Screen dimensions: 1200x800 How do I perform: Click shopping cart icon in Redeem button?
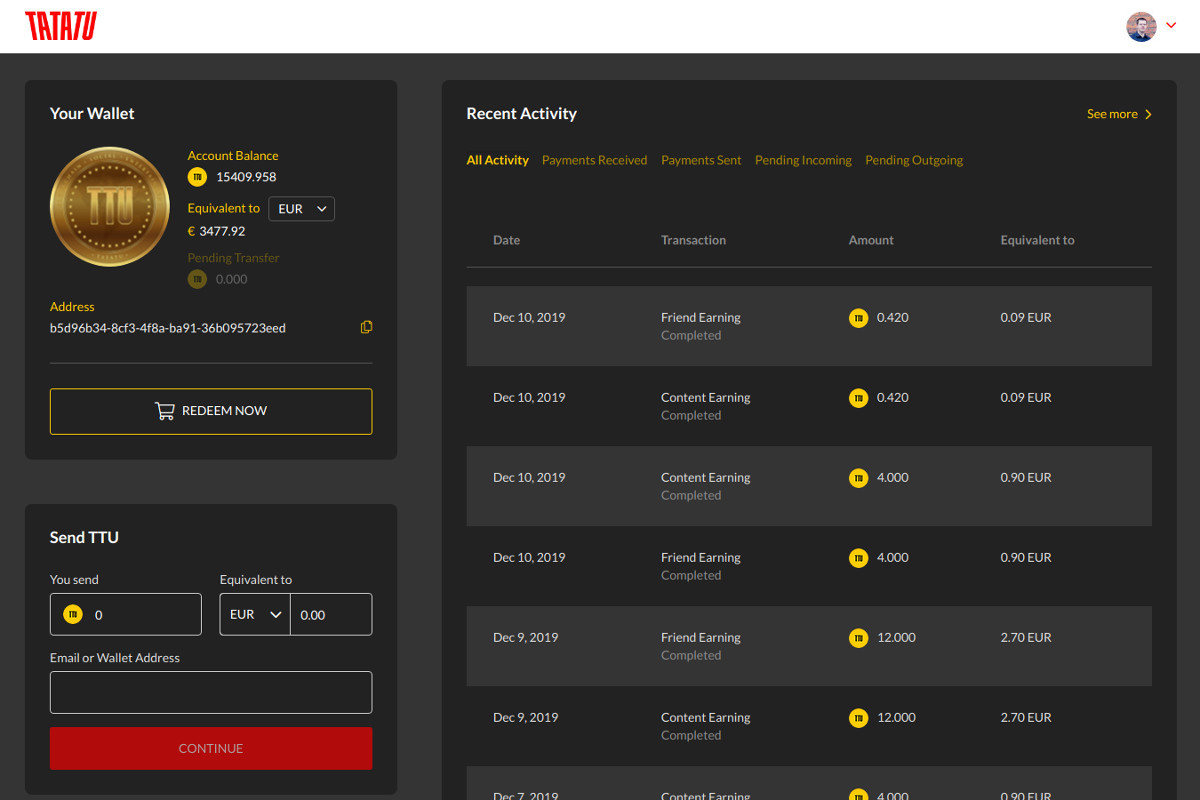coord(165,411)
